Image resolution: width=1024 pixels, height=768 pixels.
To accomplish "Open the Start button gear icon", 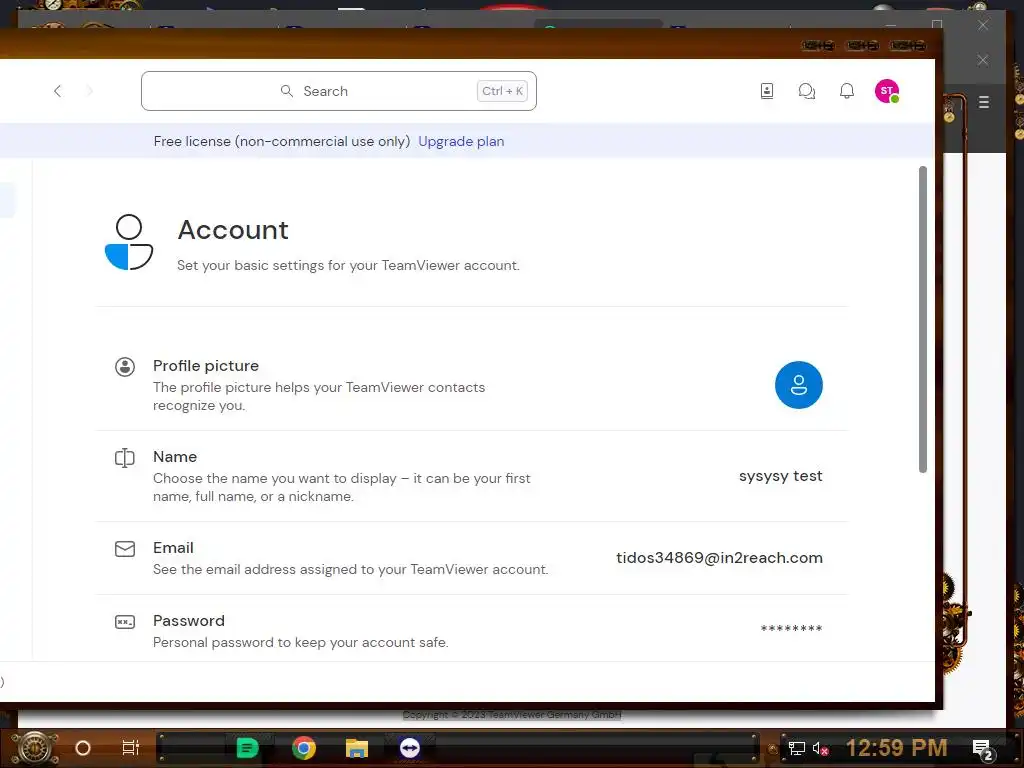I will pos(35,748).
